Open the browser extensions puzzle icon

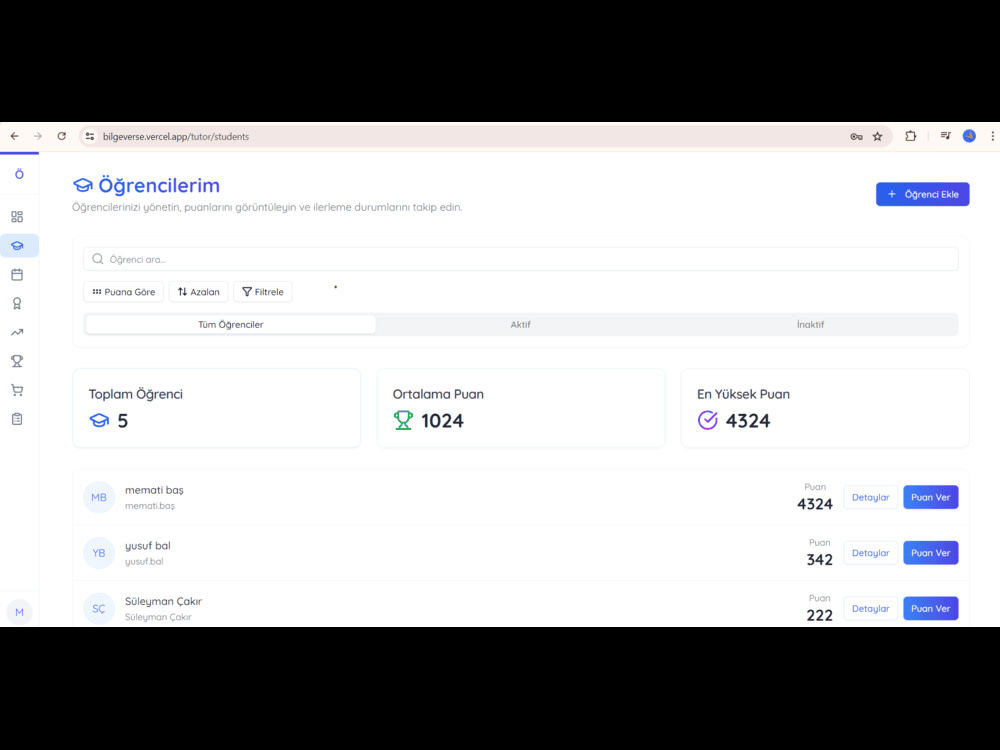(x=911, y=136)
